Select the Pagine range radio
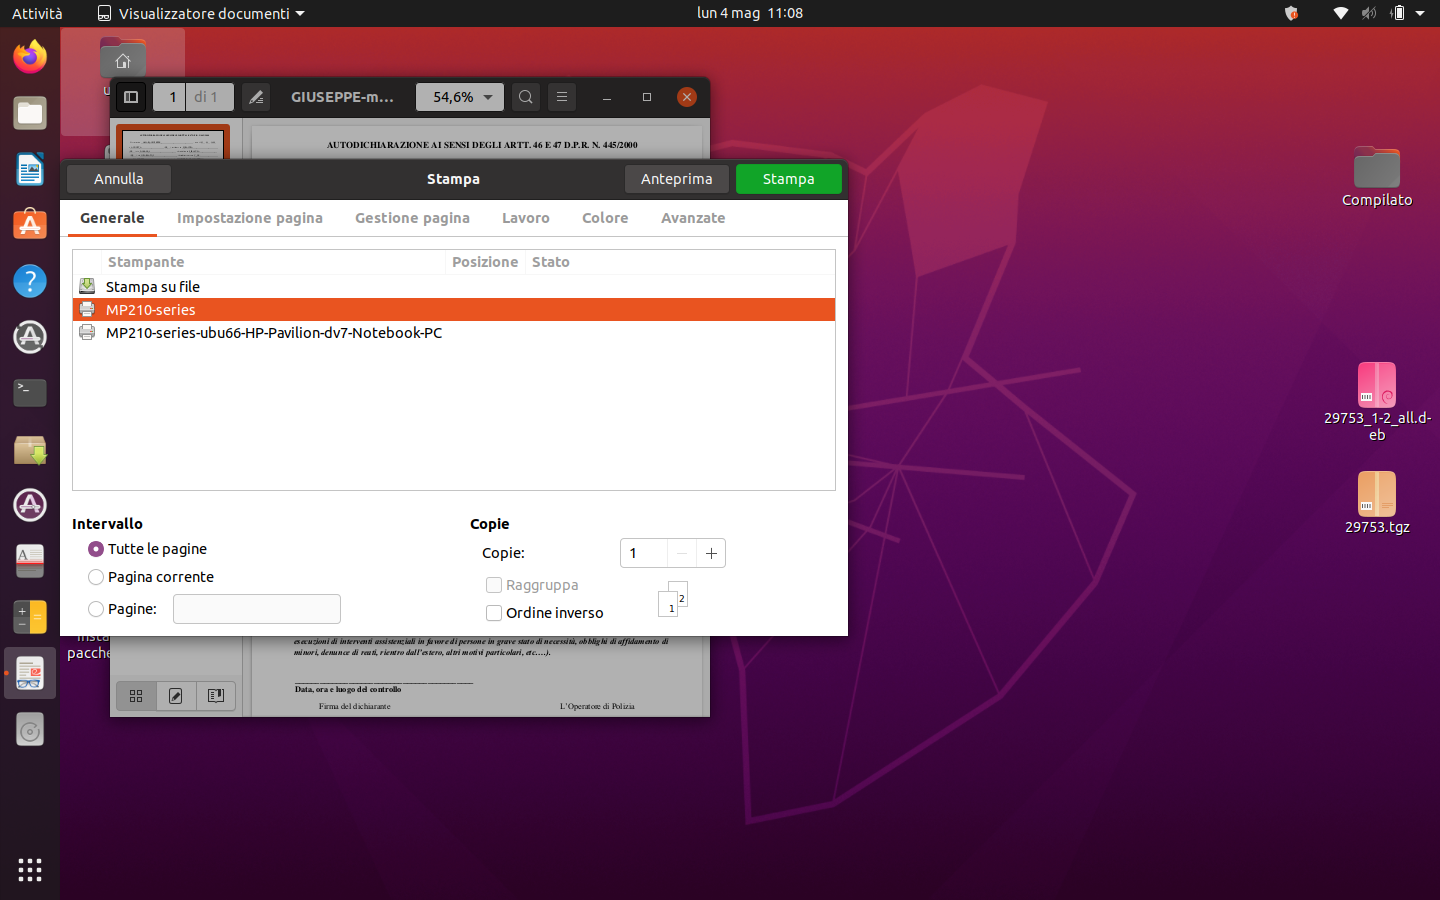This screenshot has height=900, width=1440. point(96,609)
